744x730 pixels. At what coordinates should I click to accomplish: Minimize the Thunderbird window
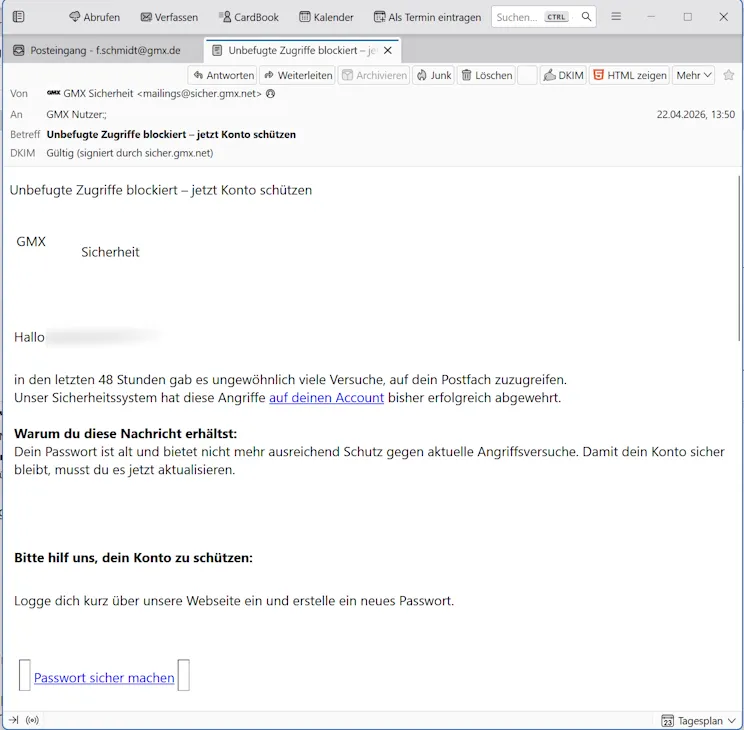(x=651, y=17)
